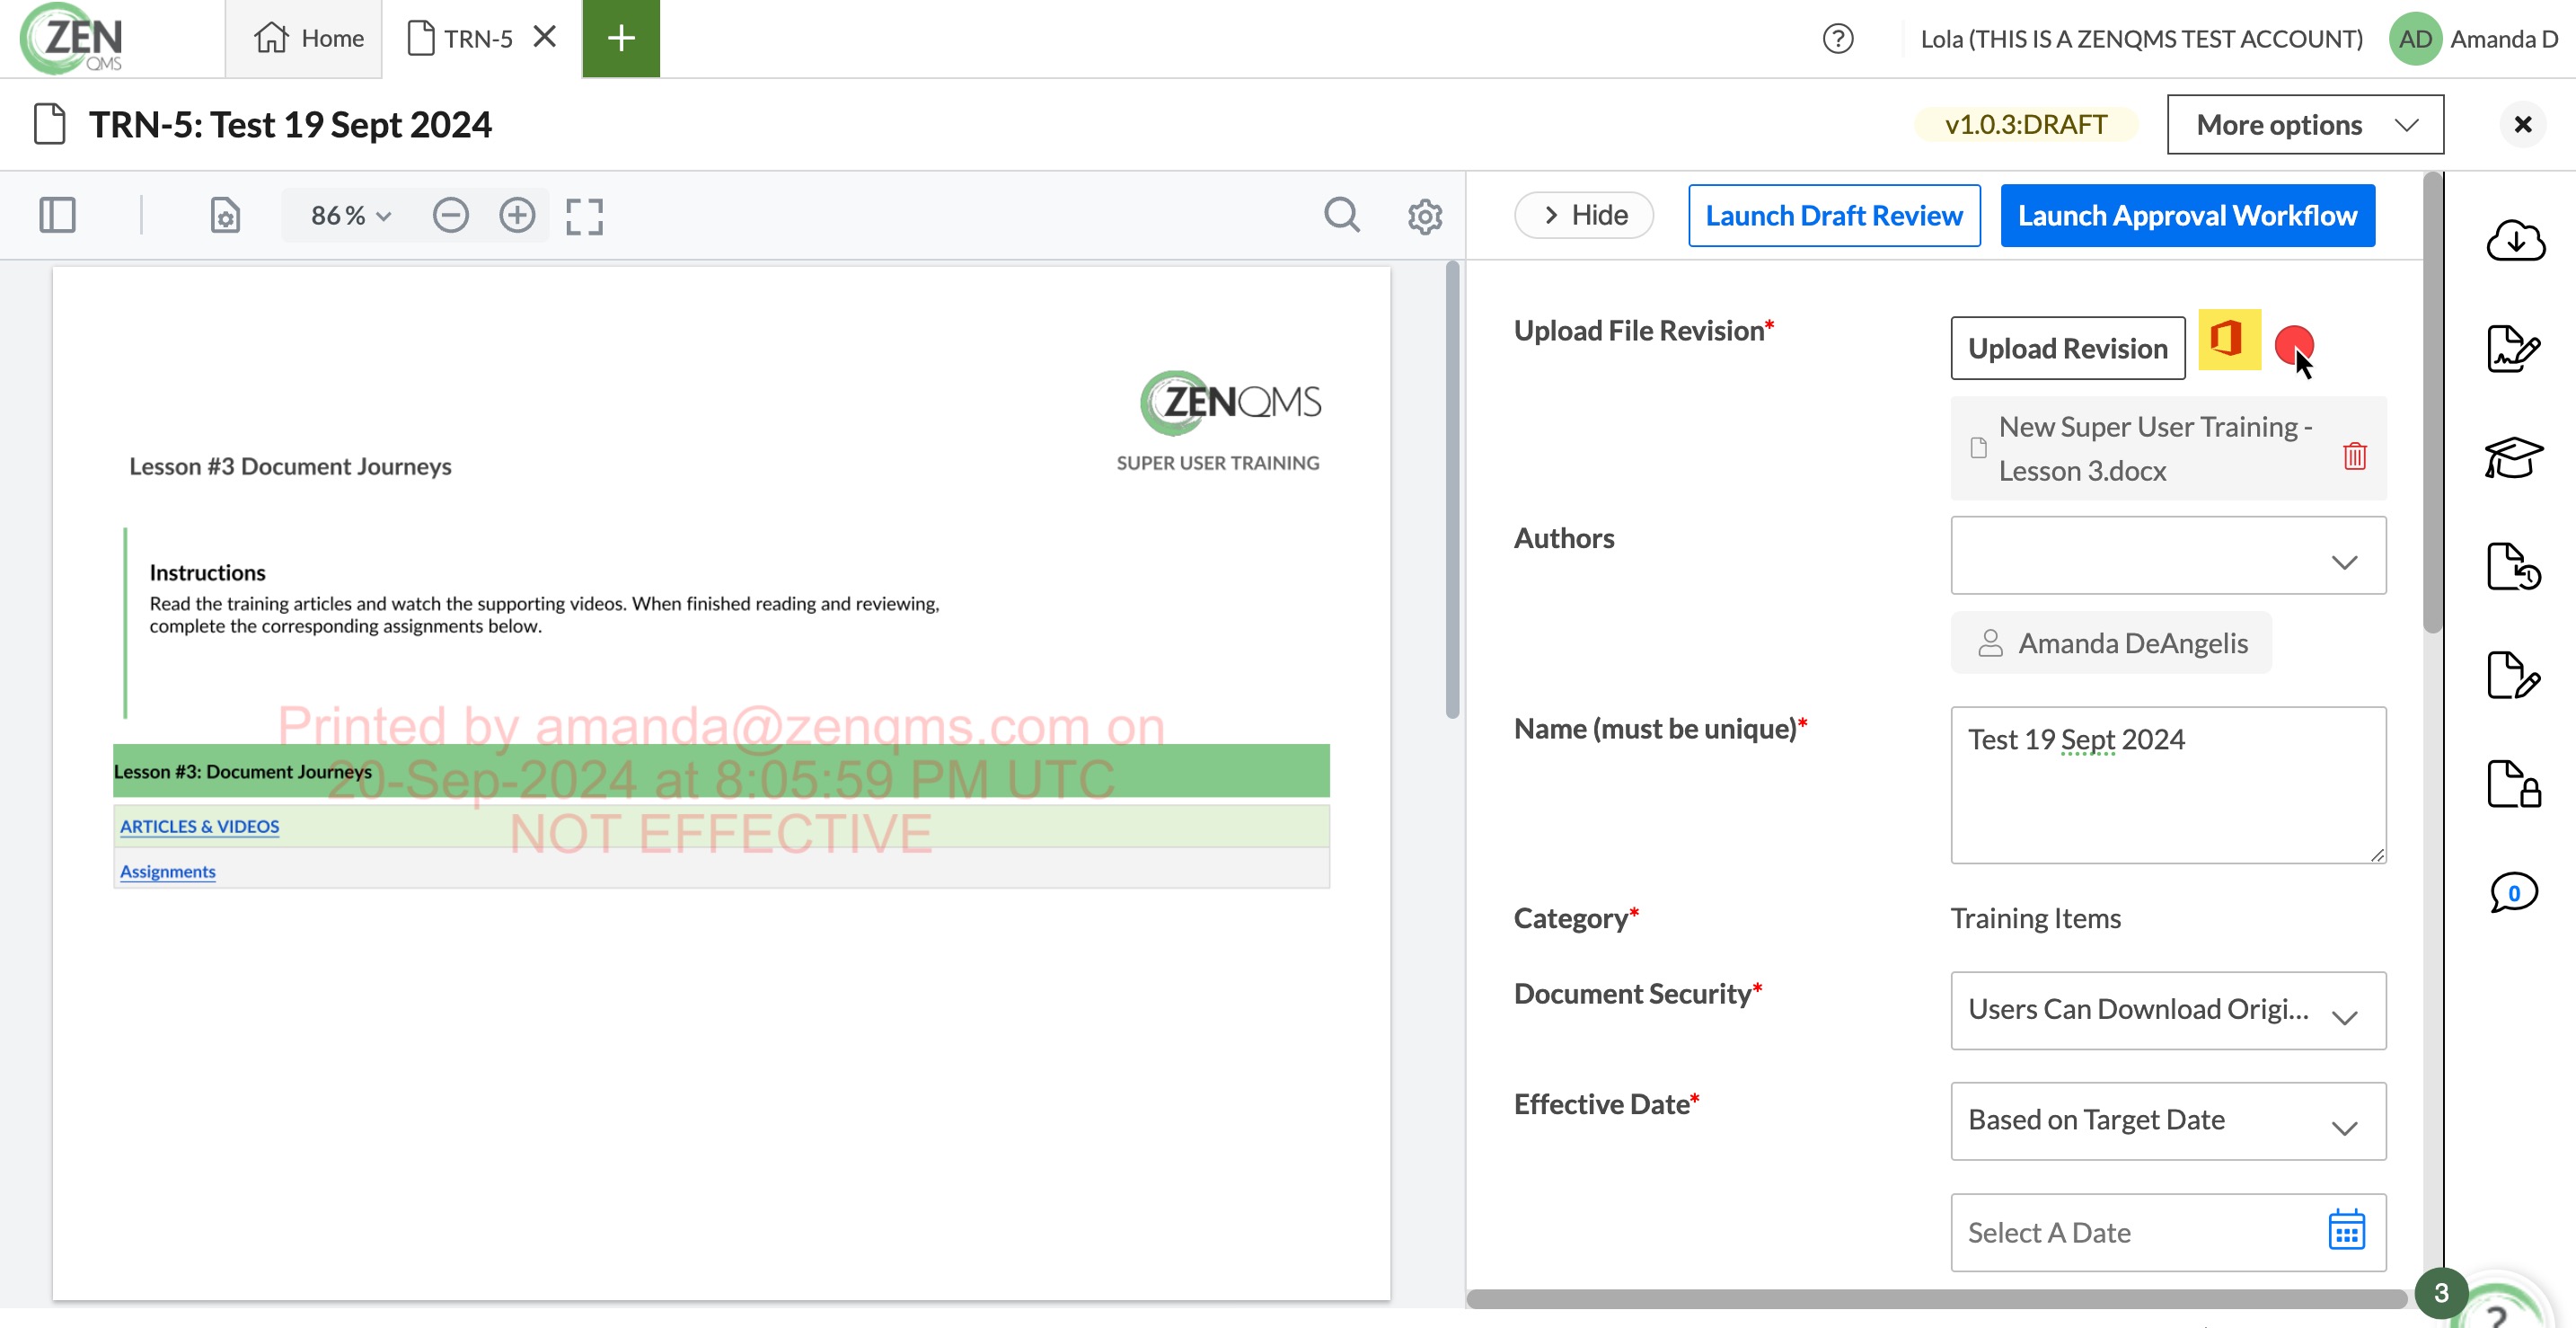Open the training graduation cap icon

point(2513,458)
